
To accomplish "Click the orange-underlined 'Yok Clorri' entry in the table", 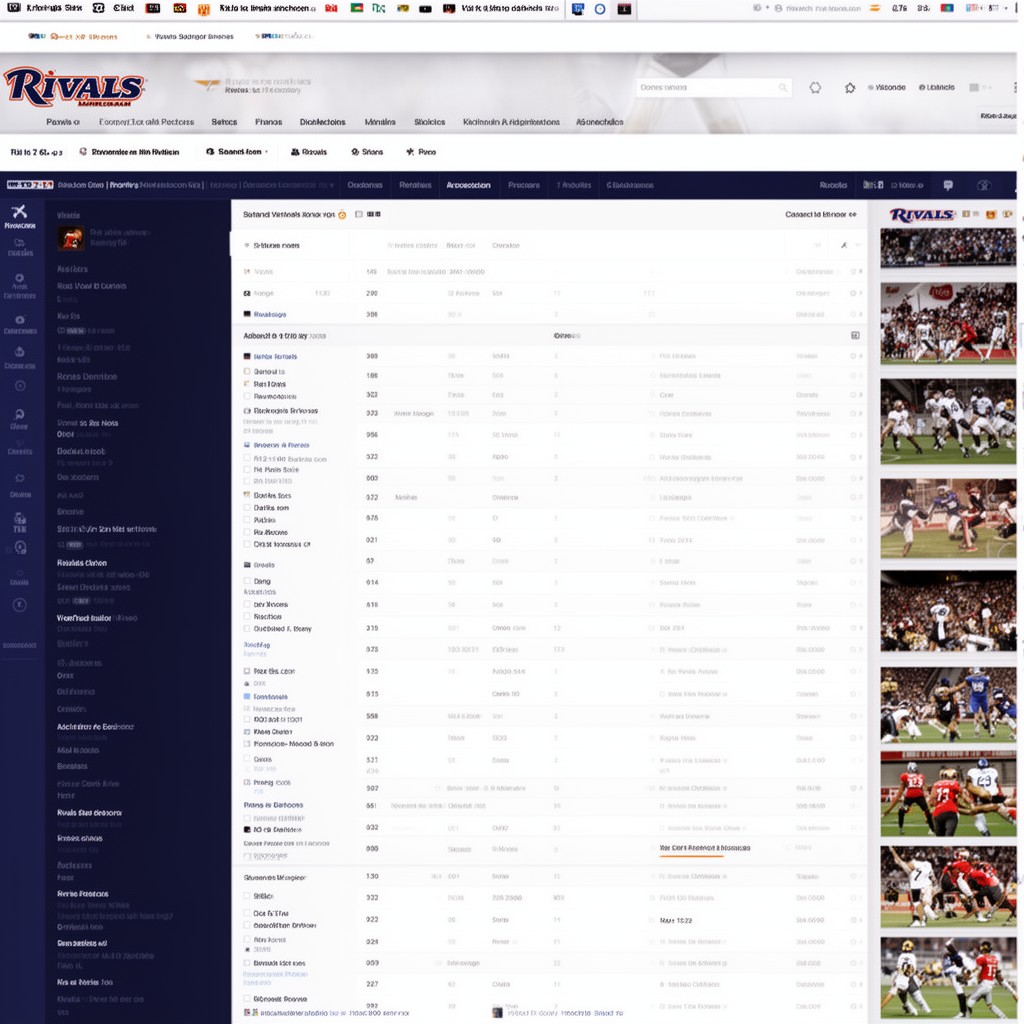I will point(705,848).
